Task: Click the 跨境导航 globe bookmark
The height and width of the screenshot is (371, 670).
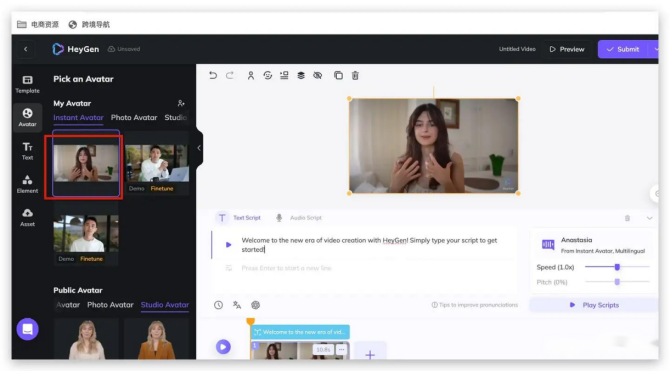Action: pyautogui.click(x=89, y=25)
